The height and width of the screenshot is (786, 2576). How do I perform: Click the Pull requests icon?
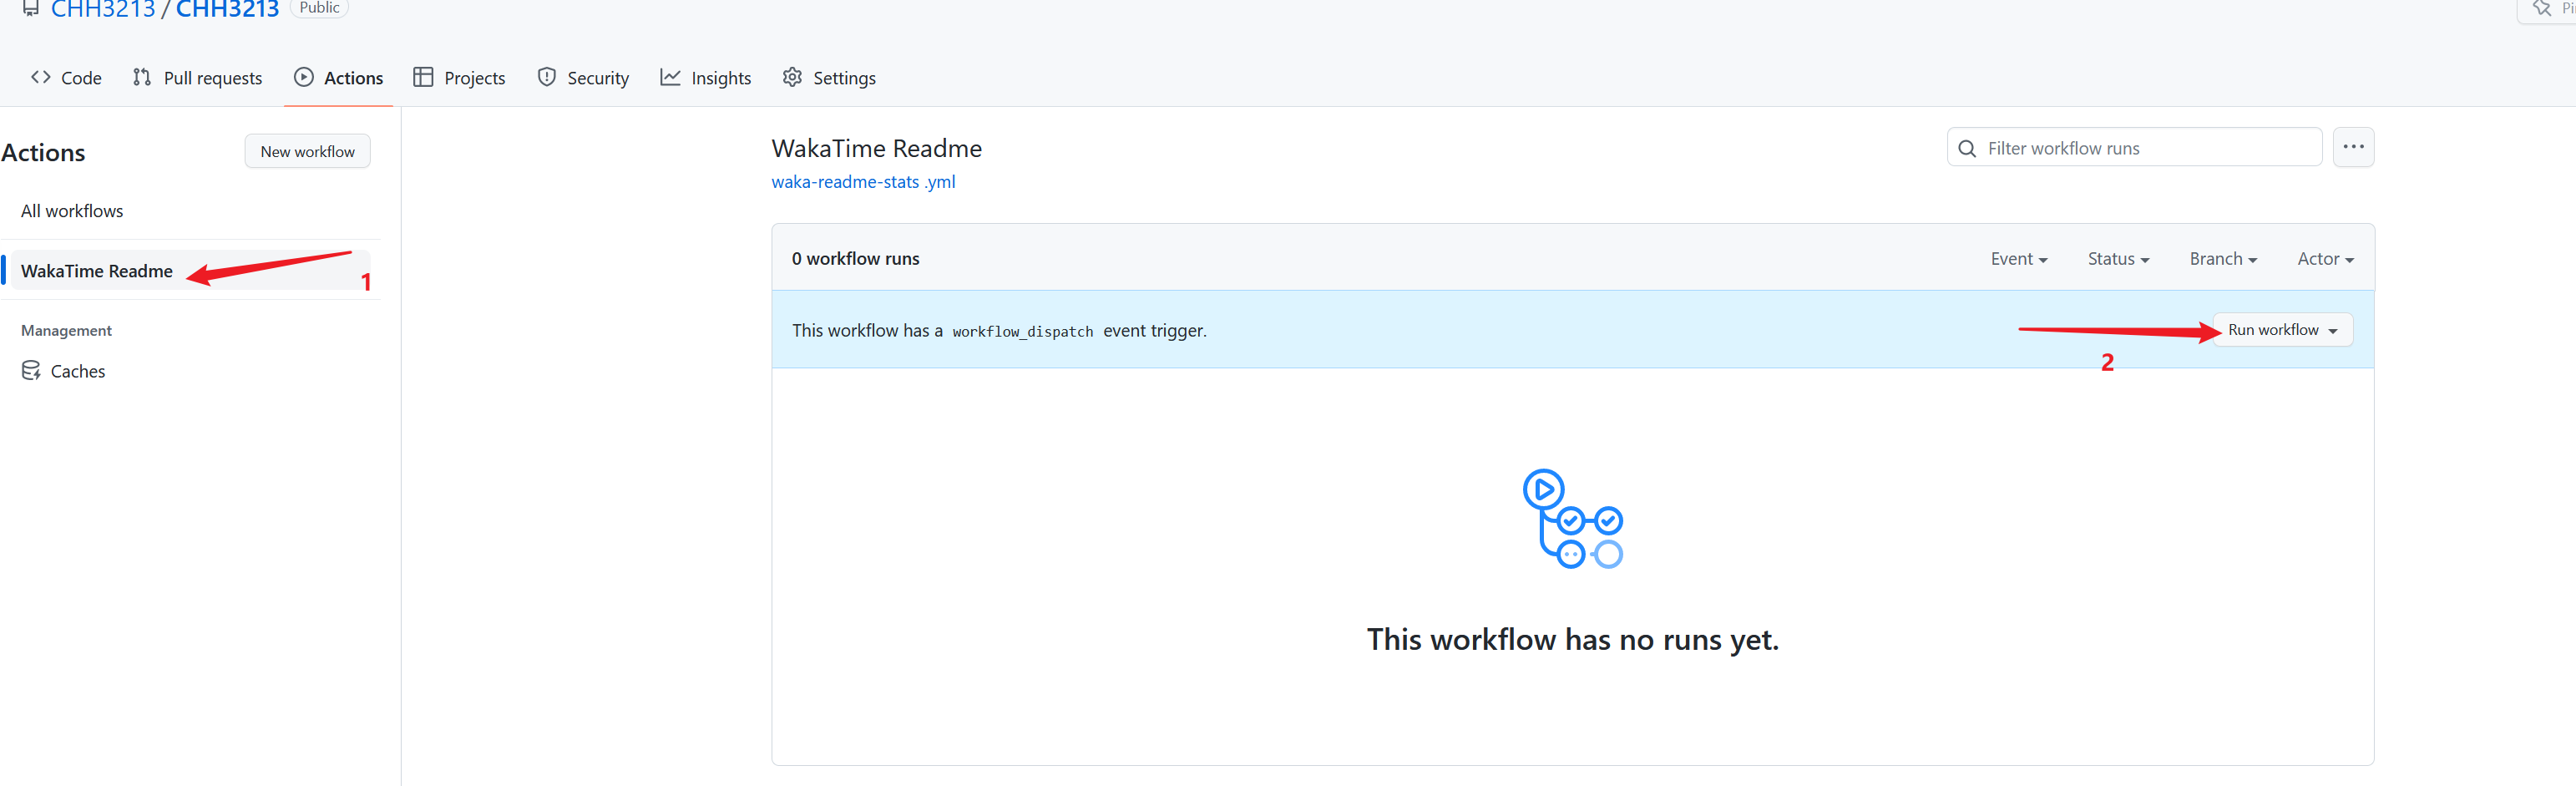142,77
